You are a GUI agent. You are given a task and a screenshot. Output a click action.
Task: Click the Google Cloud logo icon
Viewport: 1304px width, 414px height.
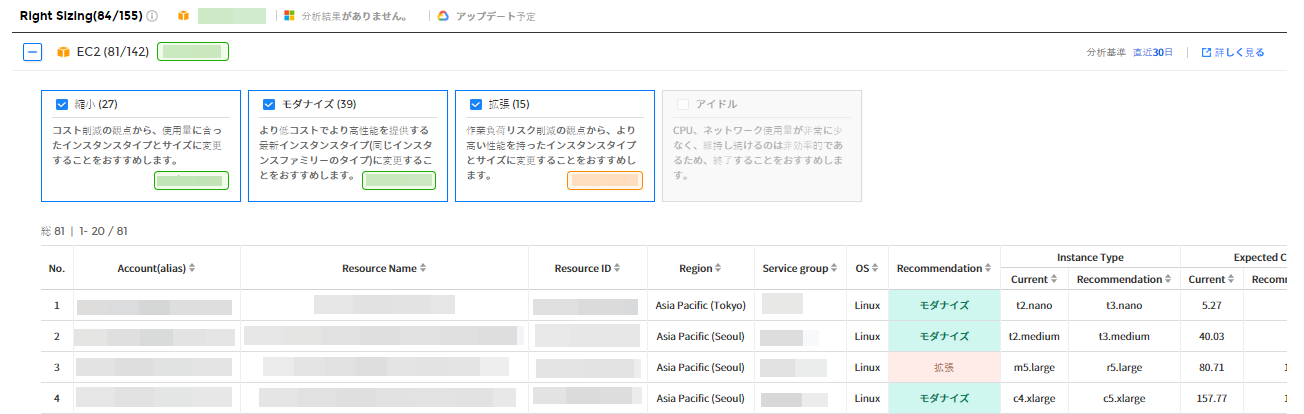coord(443,16)
